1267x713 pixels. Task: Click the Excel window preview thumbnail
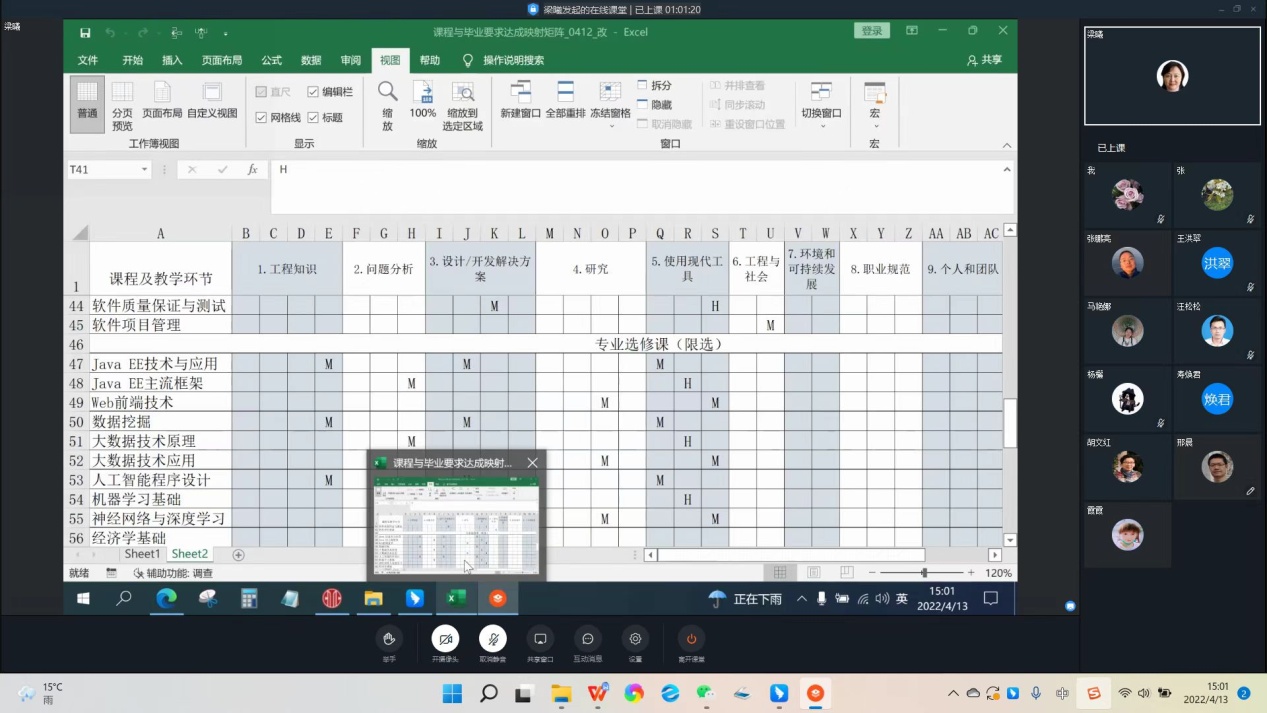(x=456, y=525)
